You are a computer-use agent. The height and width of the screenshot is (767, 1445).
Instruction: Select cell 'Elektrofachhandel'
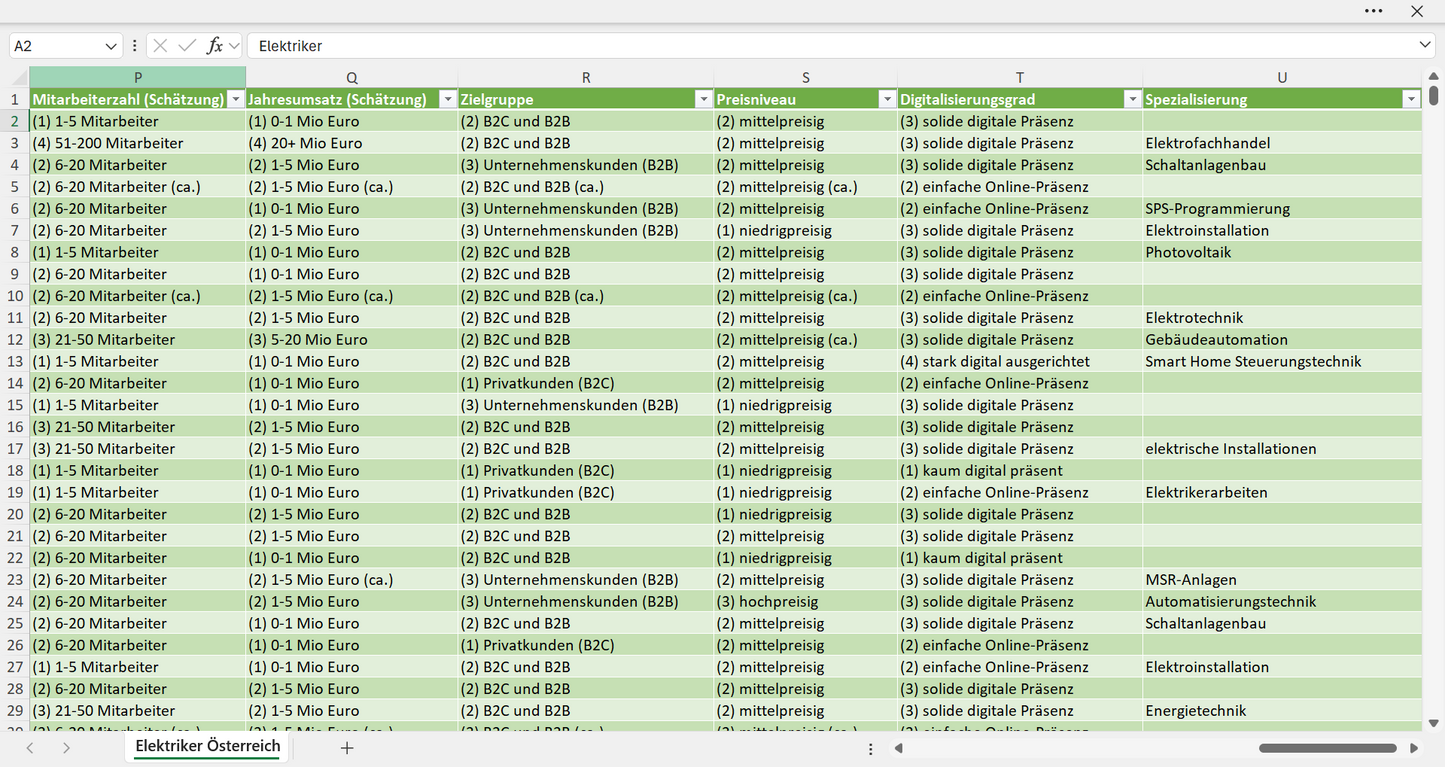click(1282, 143)
